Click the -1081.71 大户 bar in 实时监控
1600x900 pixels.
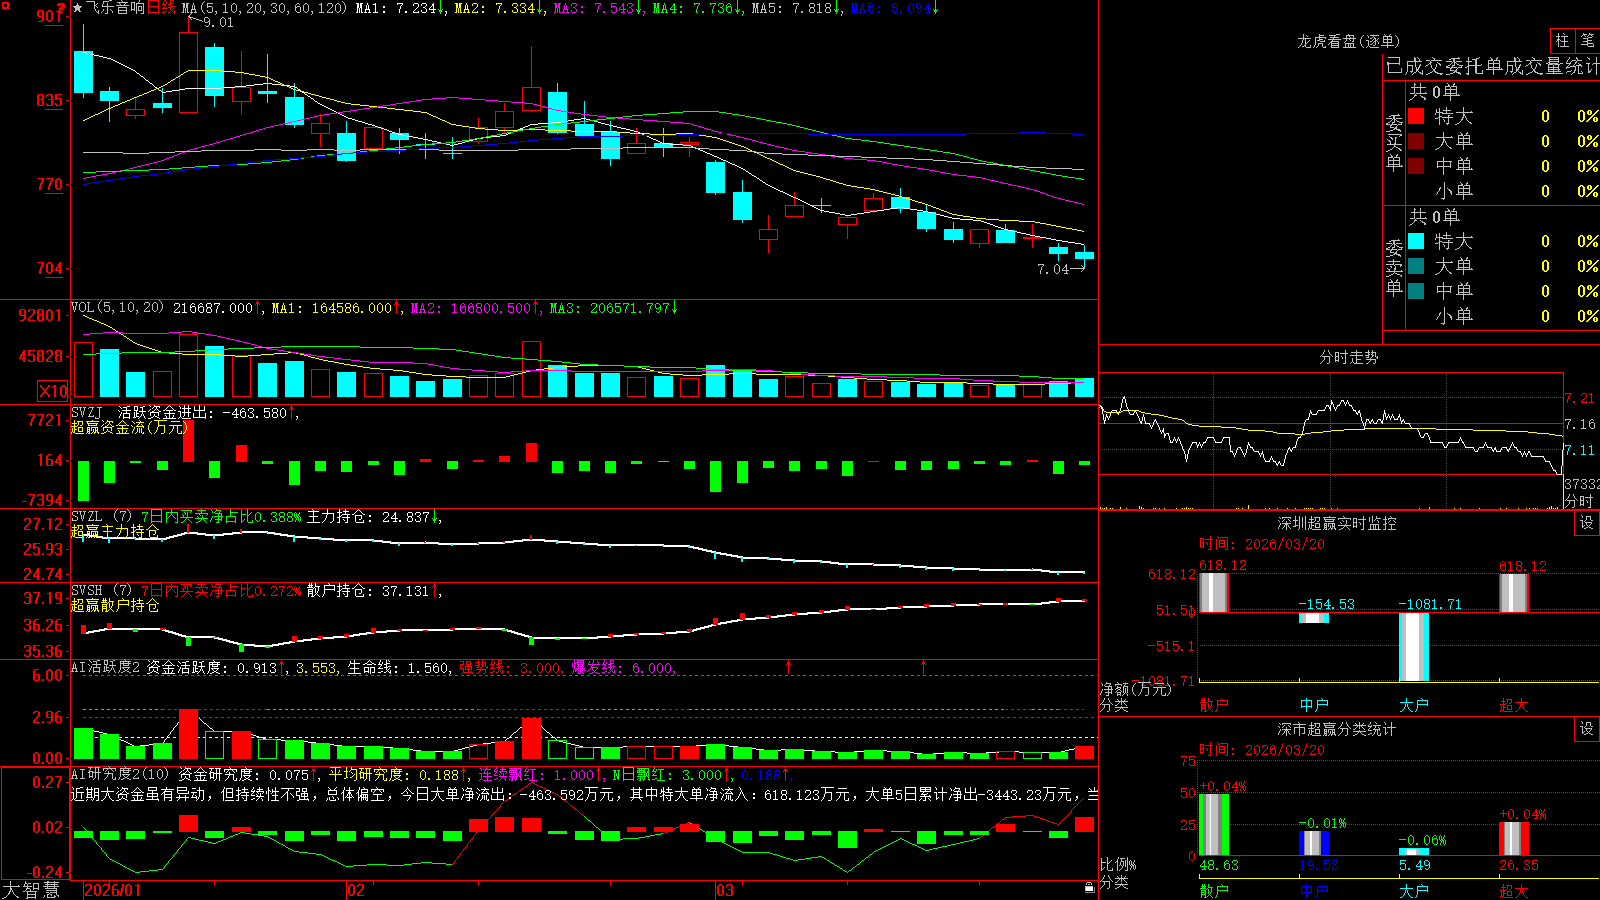tap(1413, 646)
